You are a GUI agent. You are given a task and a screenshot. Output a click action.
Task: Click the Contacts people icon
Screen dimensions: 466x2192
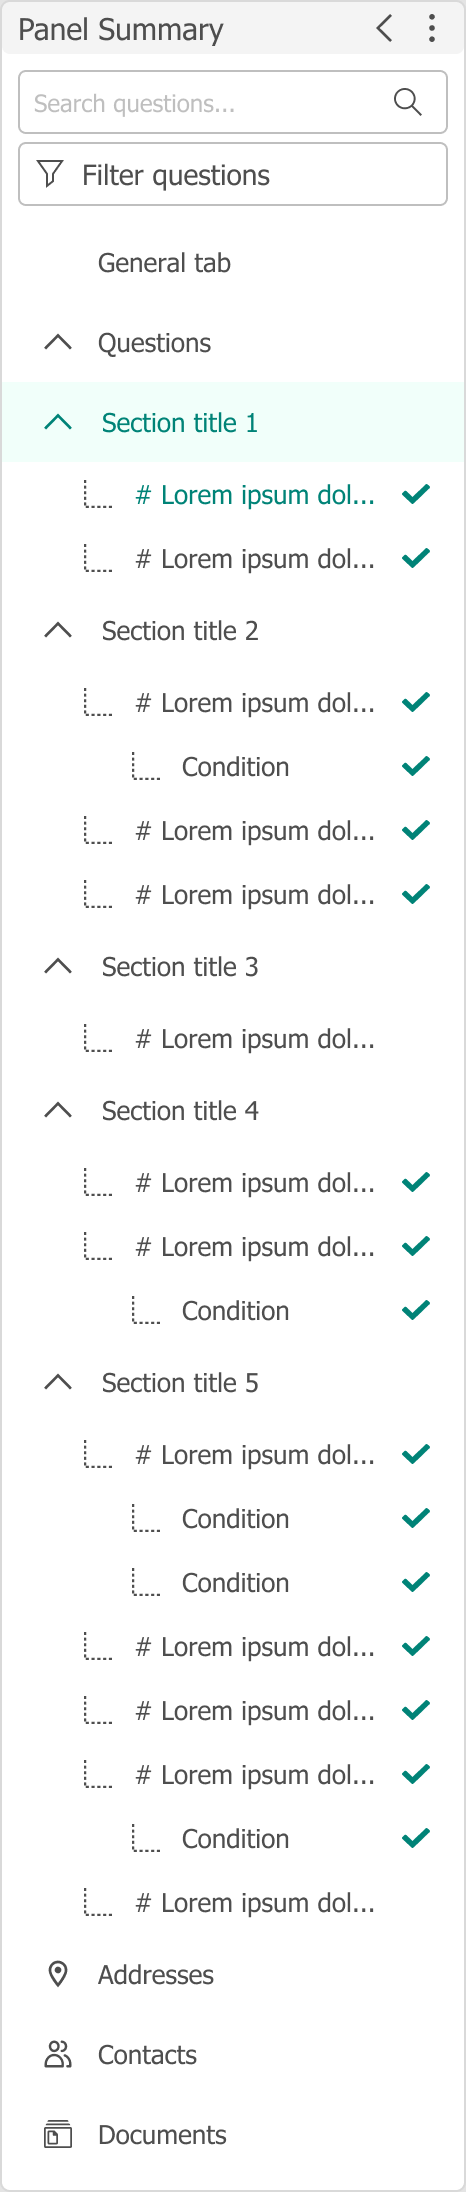click(58, 2054)
